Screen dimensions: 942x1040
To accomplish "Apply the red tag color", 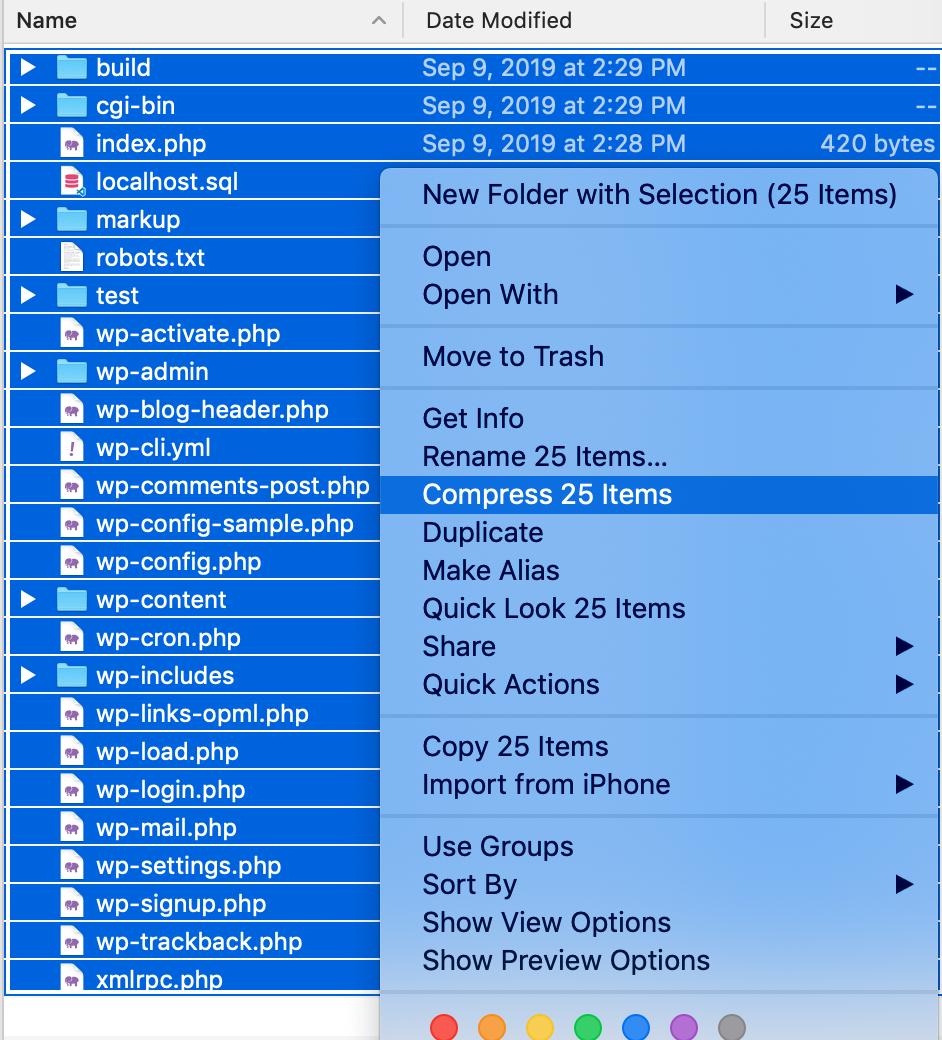I will [444, 1027].
